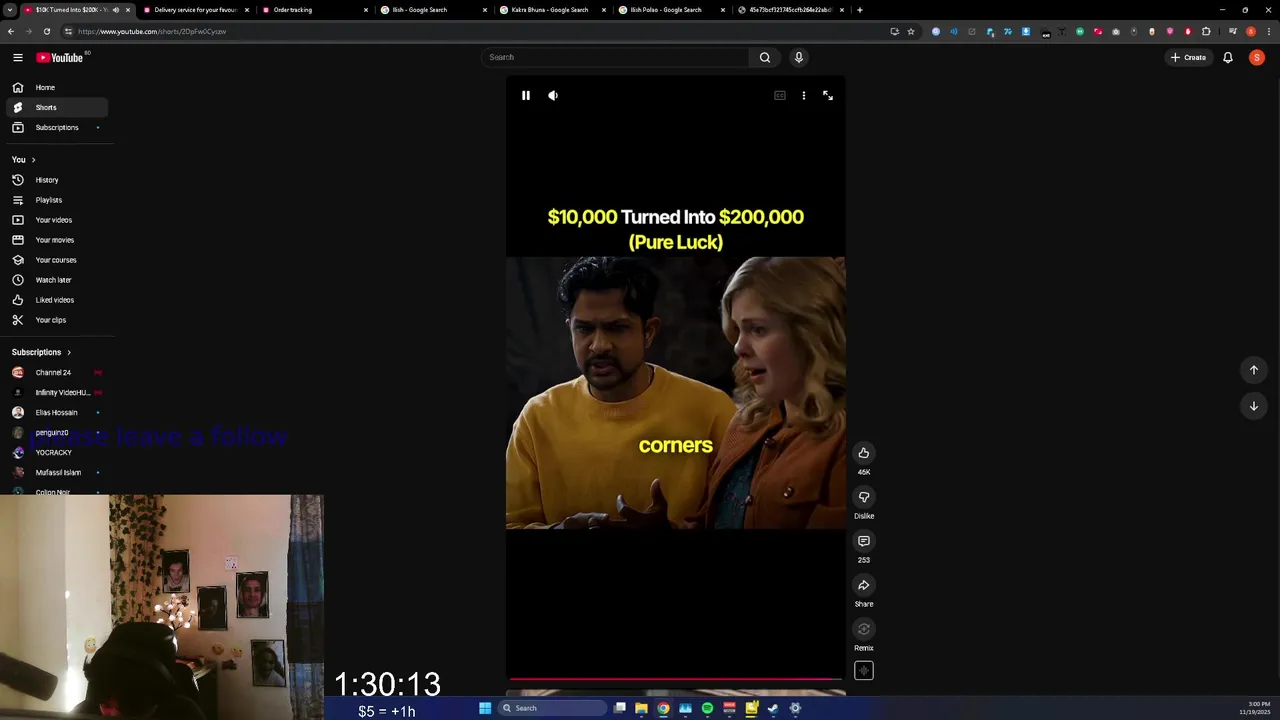1280x720 pixels.
Task: Open Mufassil Islam subscription
Action: pyautogui.click(x=57, y=472)
